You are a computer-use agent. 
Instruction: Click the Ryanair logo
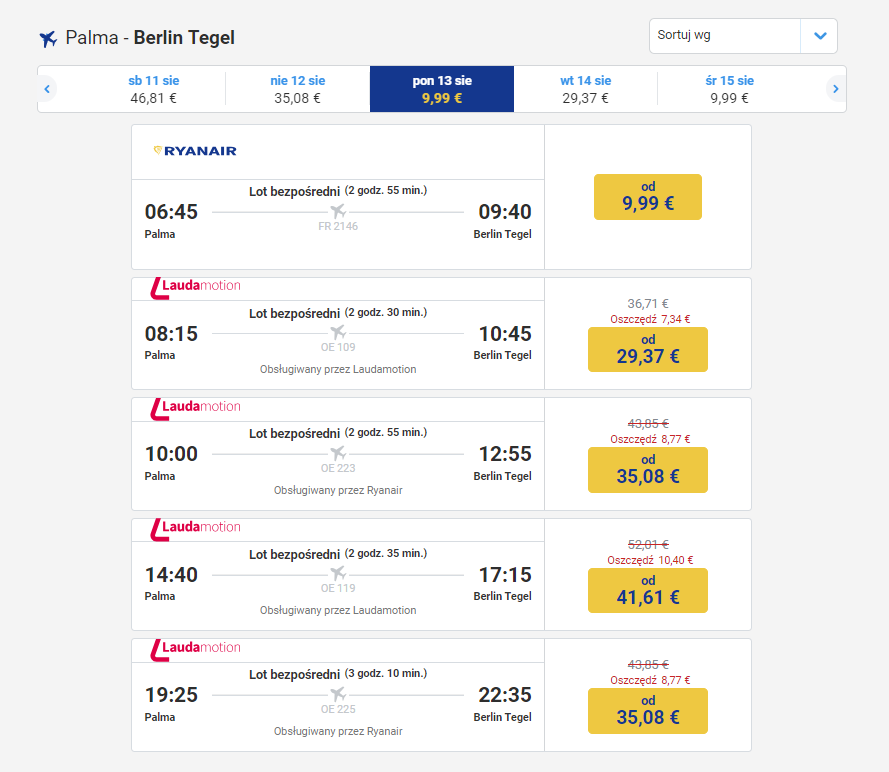coord(195,151)
